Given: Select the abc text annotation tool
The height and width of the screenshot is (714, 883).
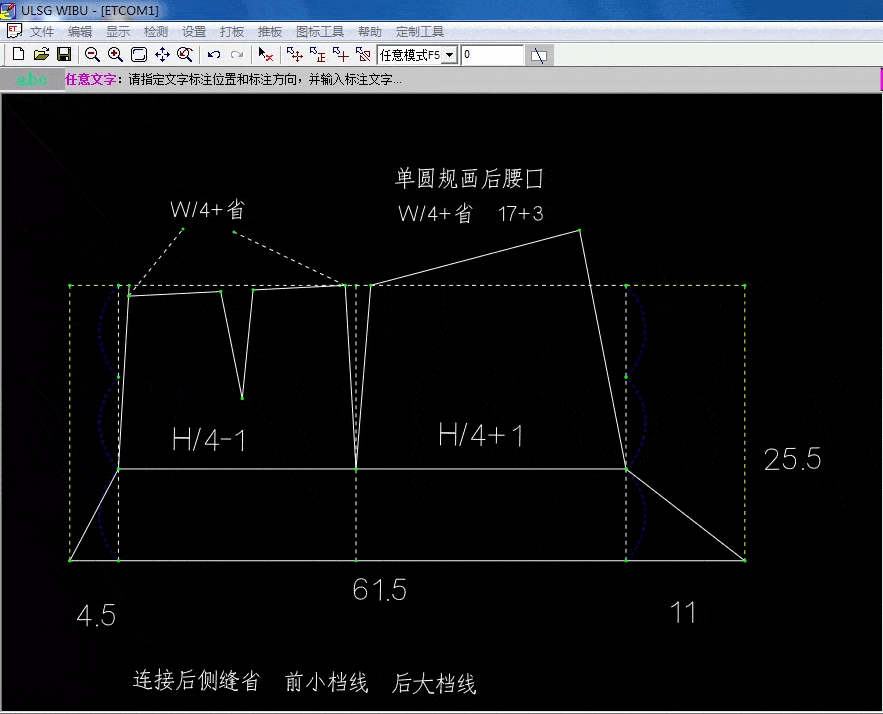Looking at the screenshot, I should [x=31, y=79].
